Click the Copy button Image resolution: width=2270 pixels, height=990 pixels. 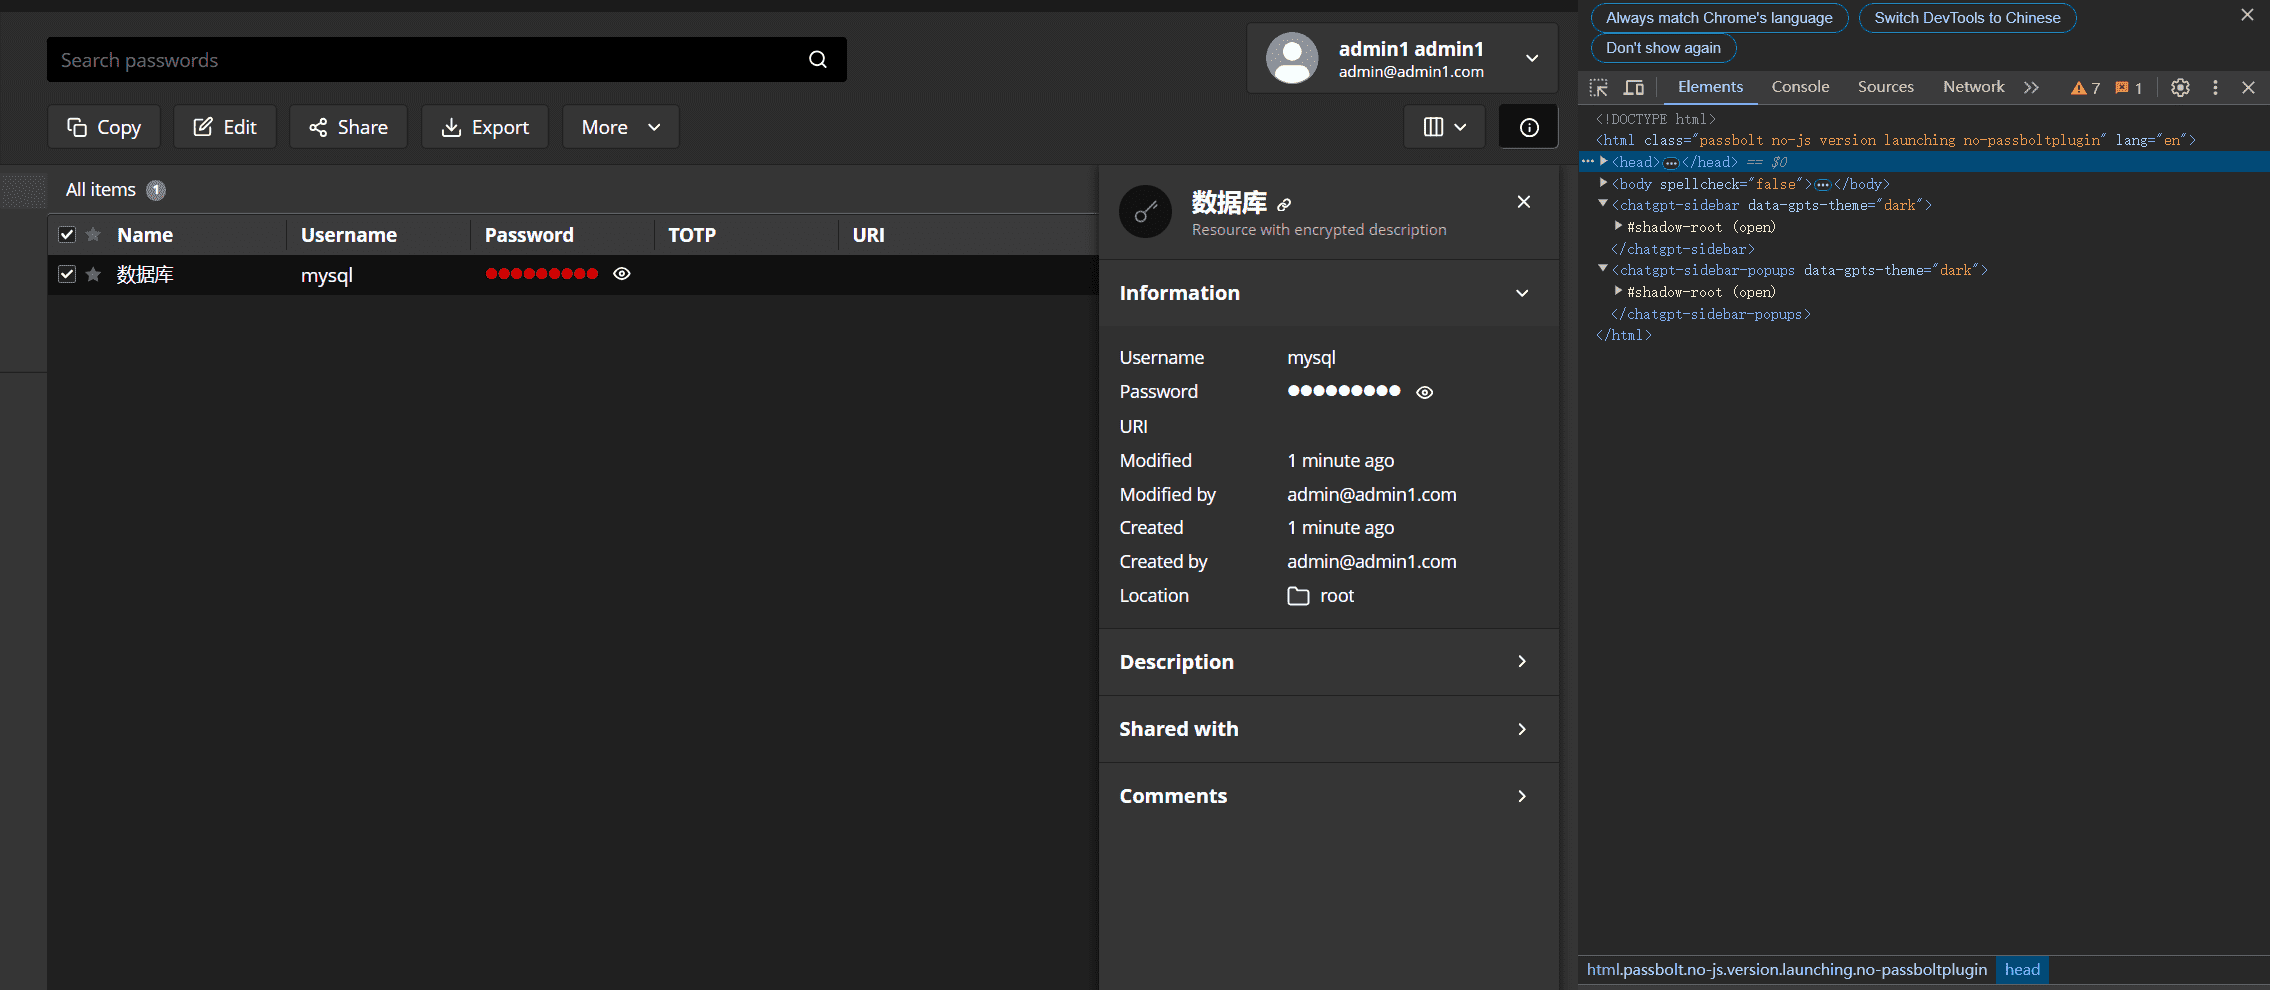104,127
